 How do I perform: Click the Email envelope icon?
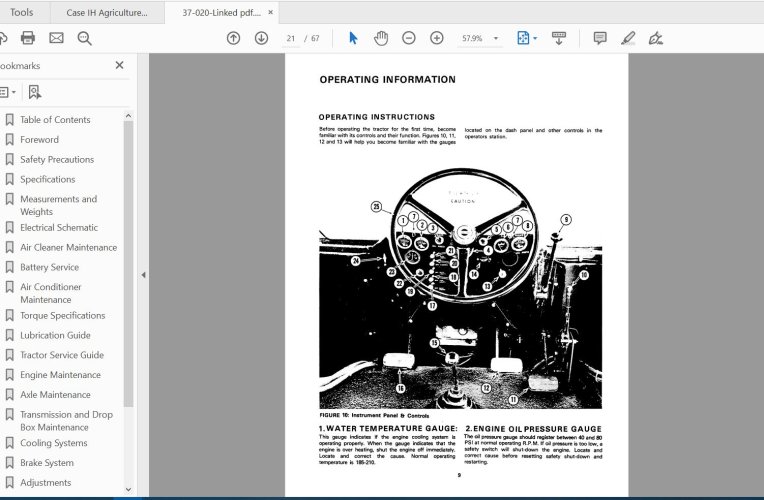[x=57, y=38]
